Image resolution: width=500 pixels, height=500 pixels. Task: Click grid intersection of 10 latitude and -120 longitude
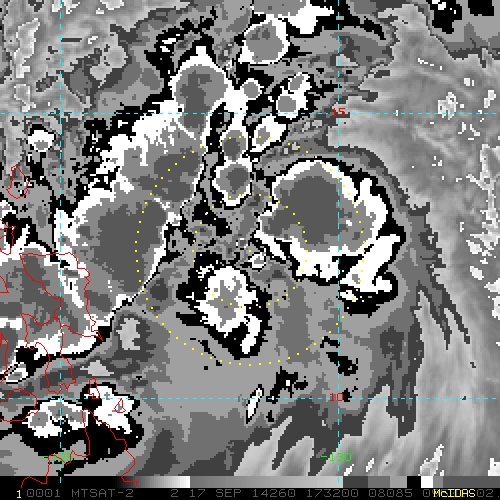coord(61,399)
